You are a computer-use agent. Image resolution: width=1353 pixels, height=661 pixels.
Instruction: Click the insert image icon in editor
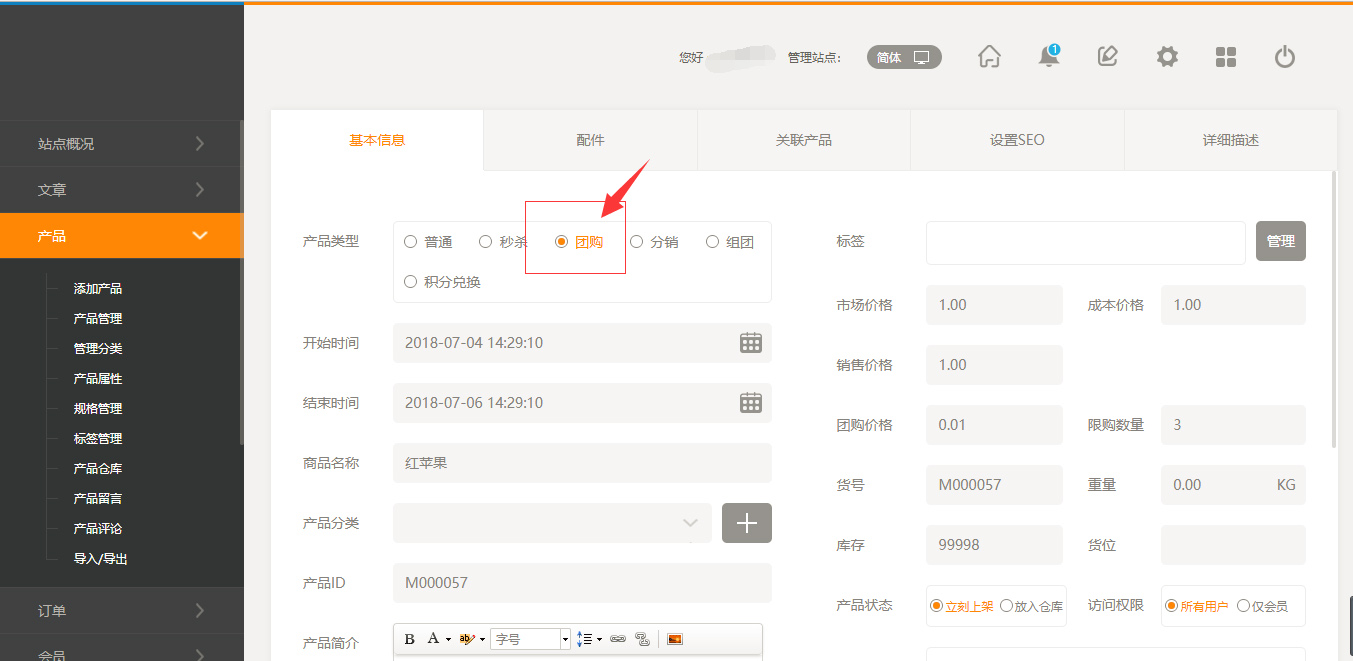(x=674, y=639)
